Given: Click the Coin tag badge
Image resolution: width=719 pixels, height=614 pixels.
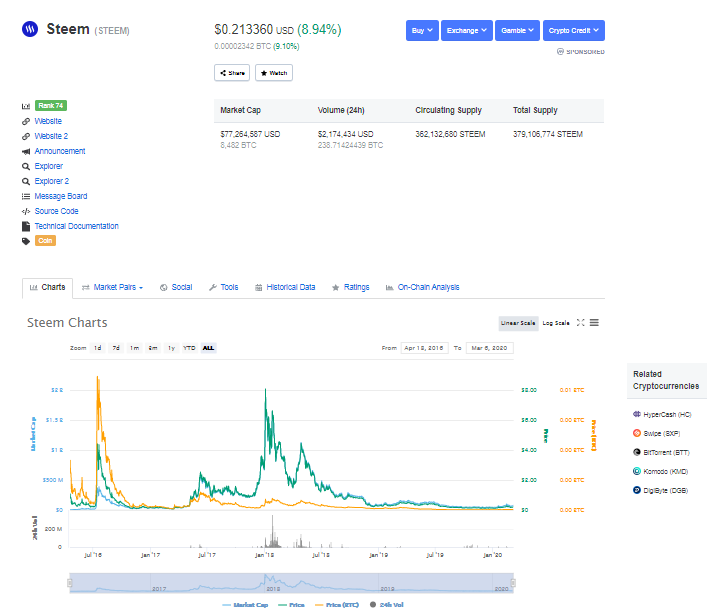Looking at the screenshot, I should pos(45,241).
